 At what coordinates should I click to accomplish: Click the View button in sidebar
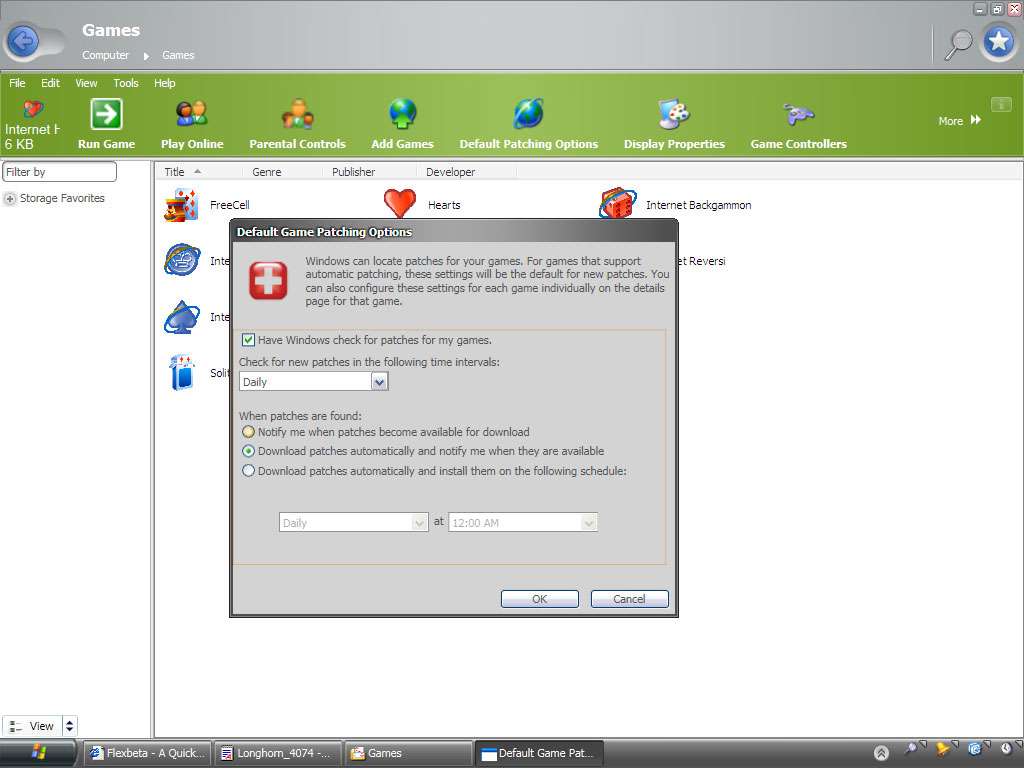click(32, 726)
